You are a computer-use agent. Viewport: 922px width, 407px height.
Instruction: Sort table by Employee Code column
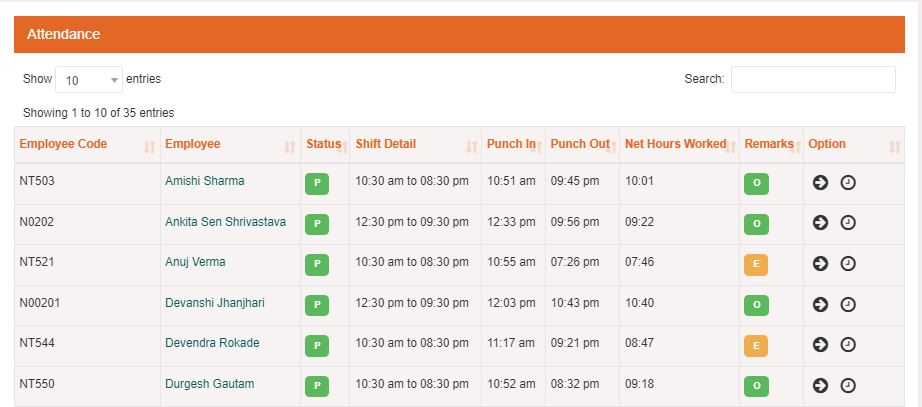[x=87, y=144]
